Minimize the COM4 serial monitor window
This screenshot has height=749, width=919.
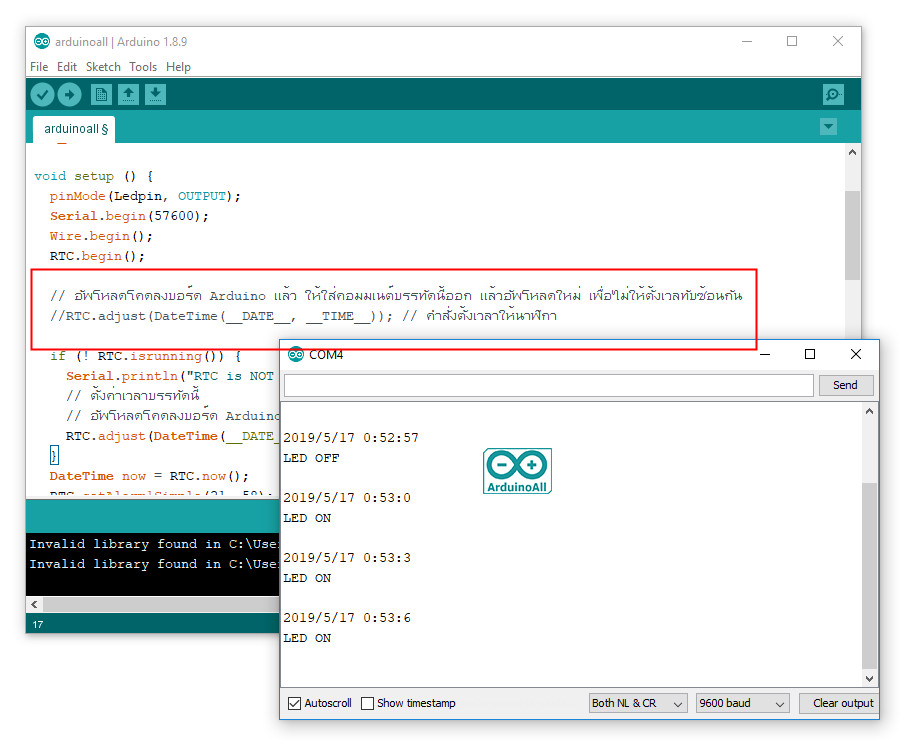[x=765, y=354]
